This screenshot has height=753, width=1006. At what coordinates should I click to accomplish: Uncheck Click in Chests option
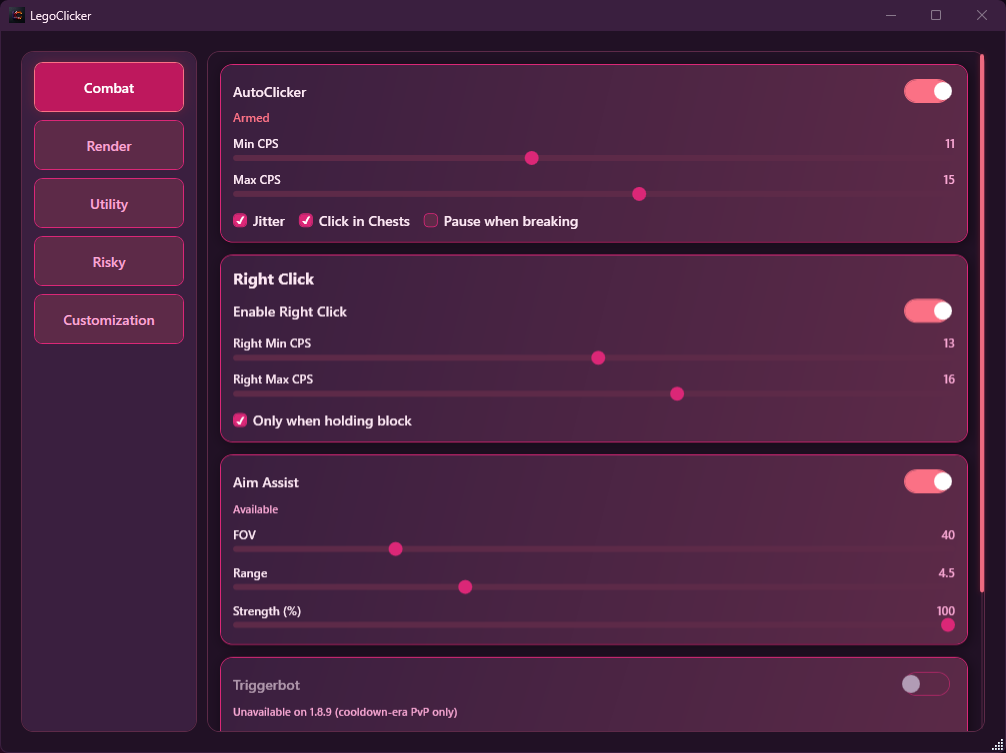coord(306,221)
